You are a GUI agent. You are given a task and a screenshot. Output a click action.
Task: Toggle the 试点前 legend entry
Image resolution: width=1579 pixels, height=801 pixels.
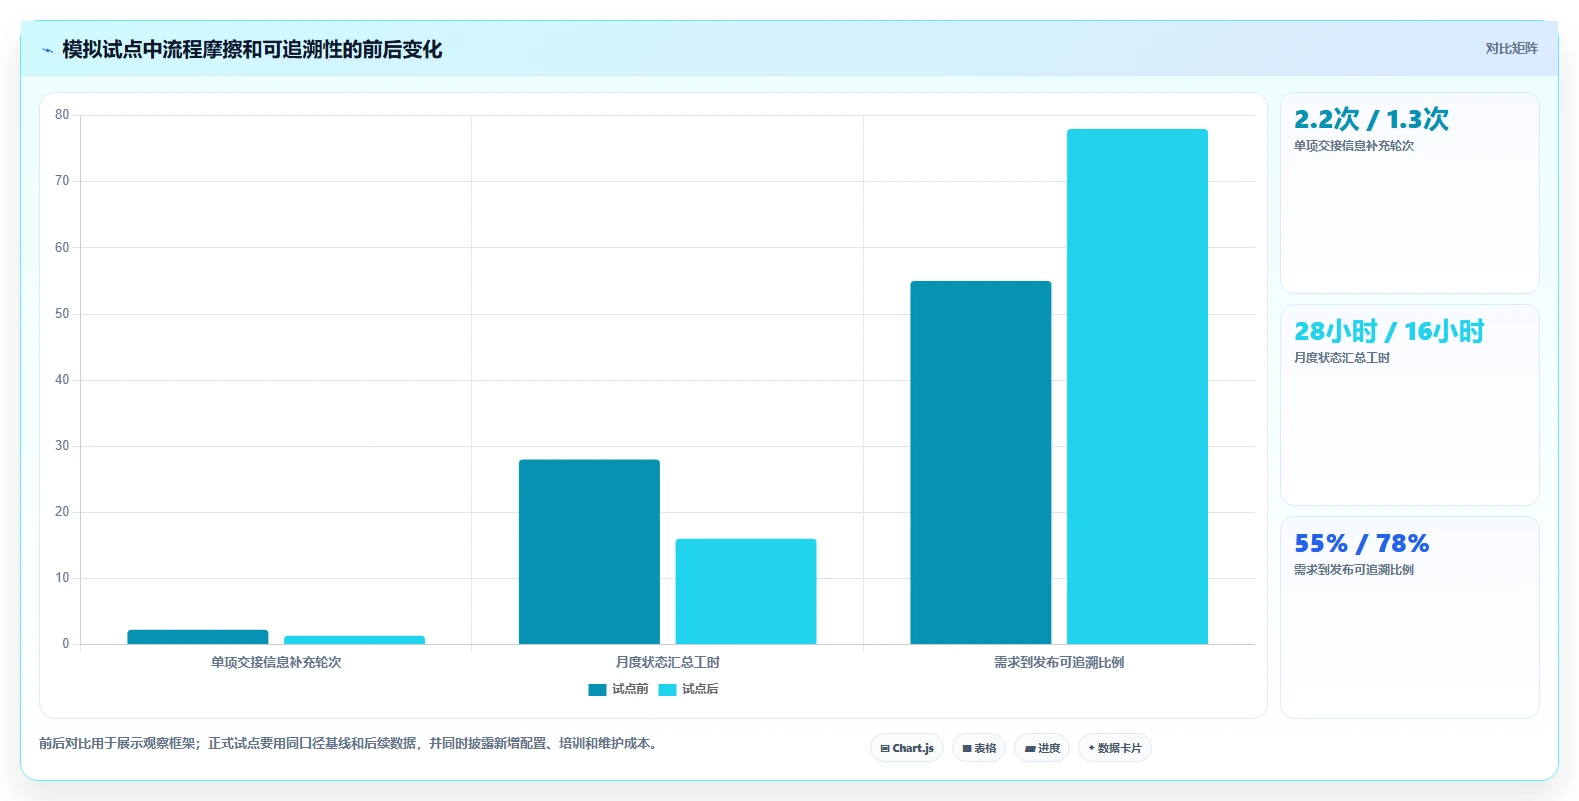pos(618,689)
